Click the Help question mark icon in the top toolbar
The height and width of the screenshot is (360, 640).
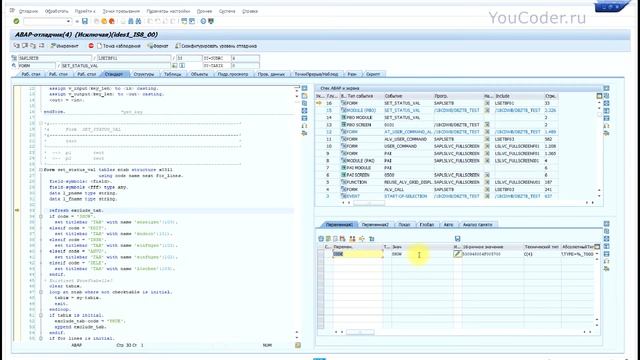203,21
